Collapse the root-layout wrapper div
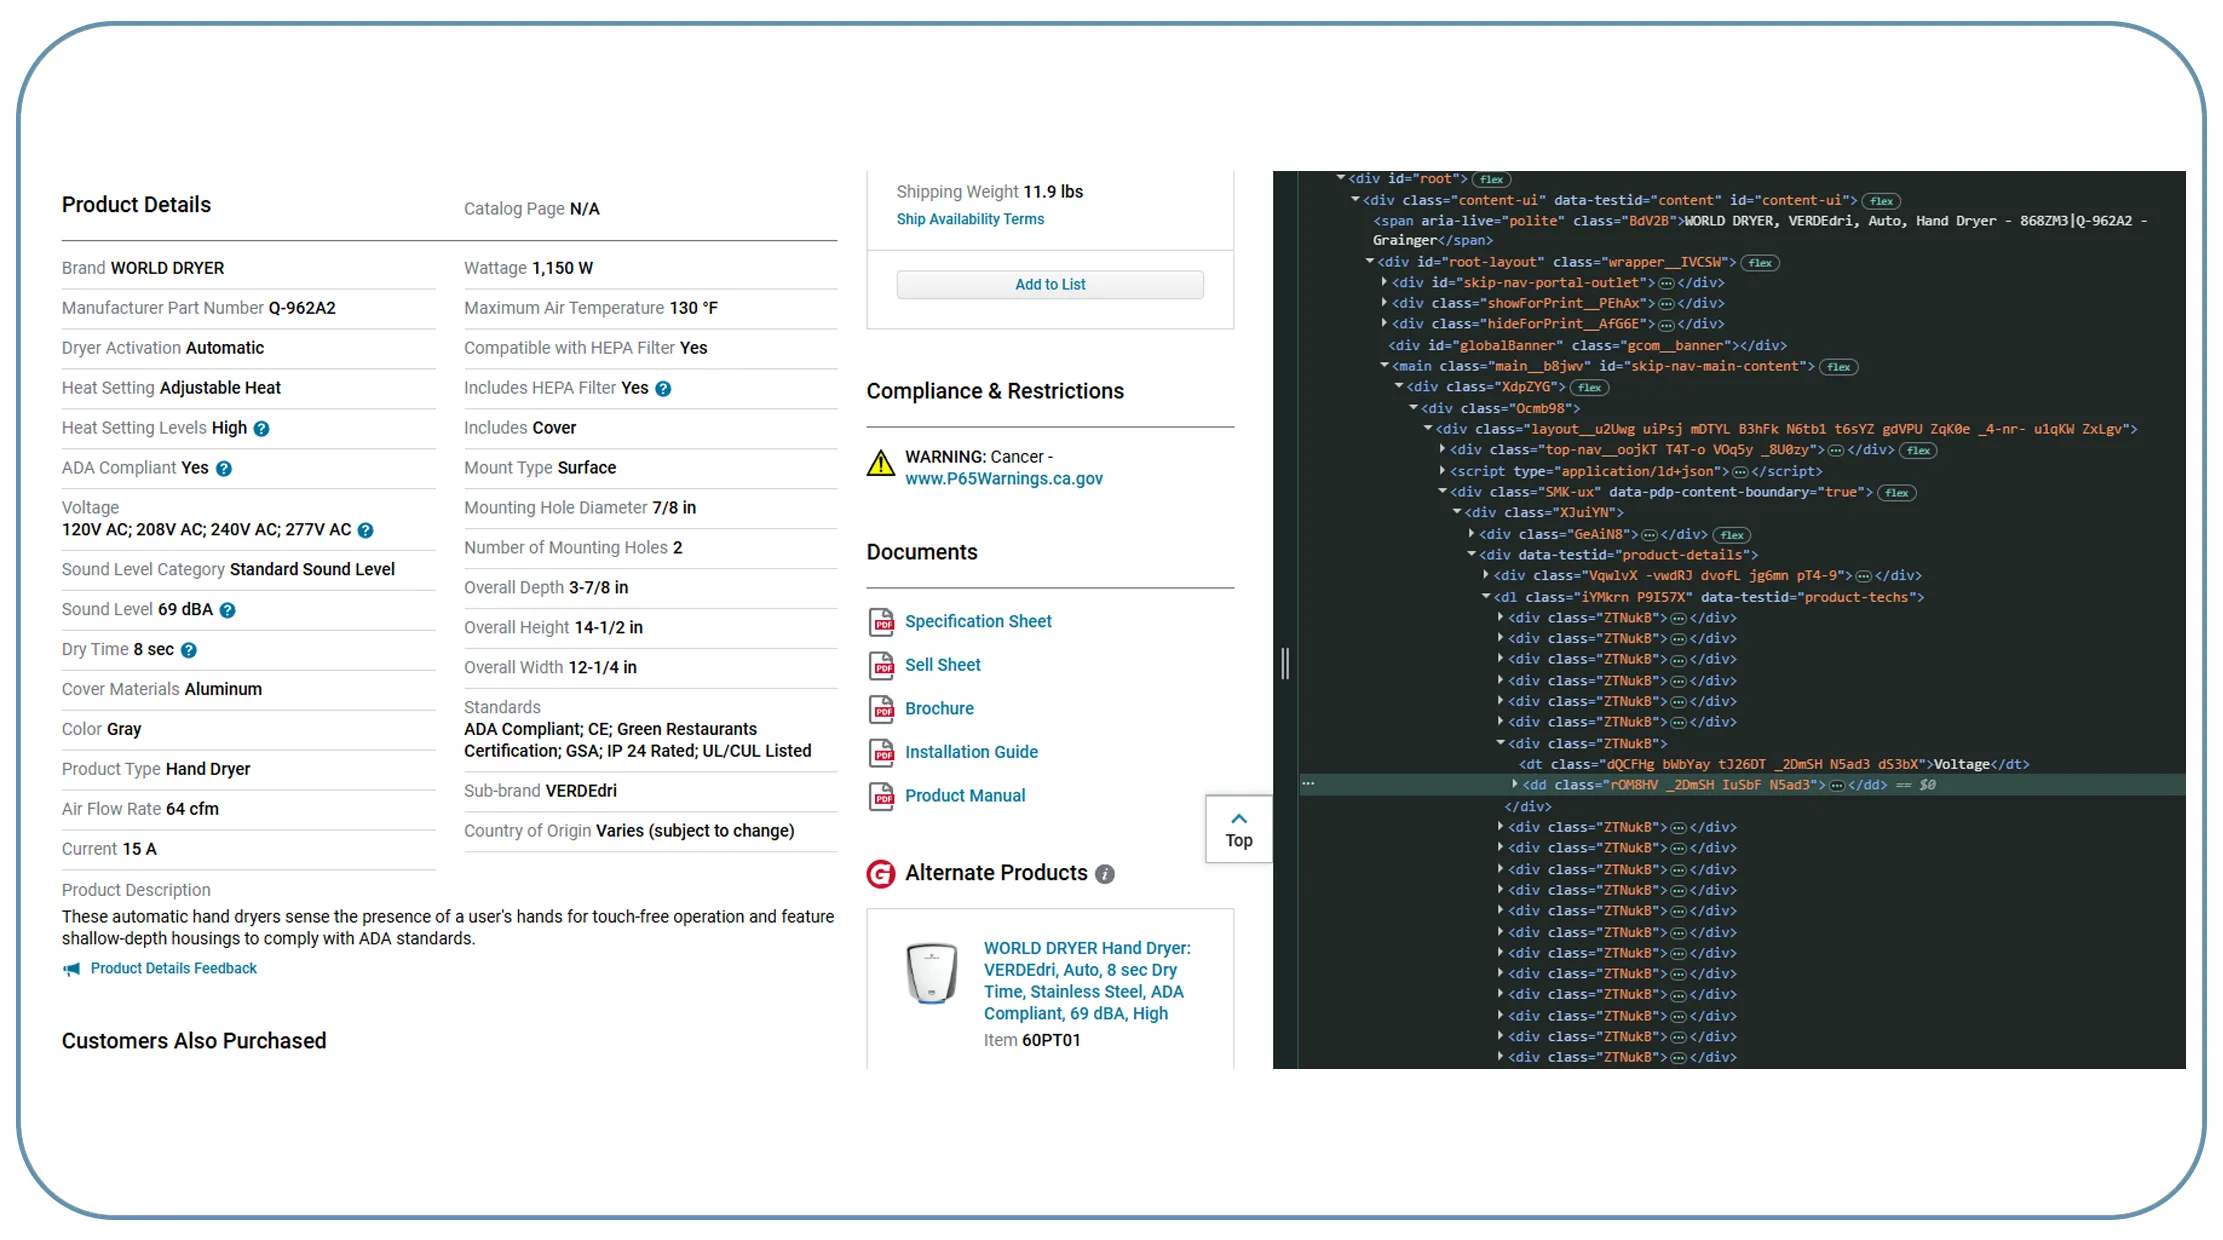Image resolution: width=2223 pixels, height=1240 pixels. point(1370,261)
